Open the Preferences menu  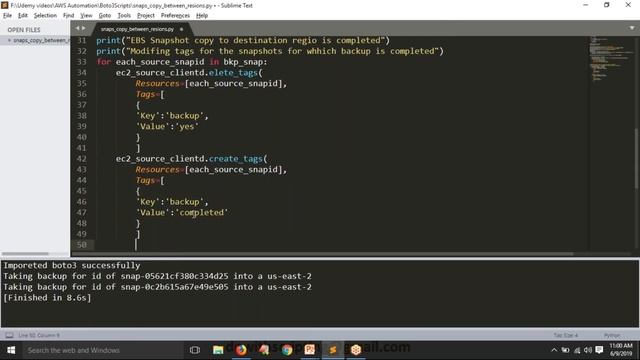pyautogui.click(x=175, y=16)
